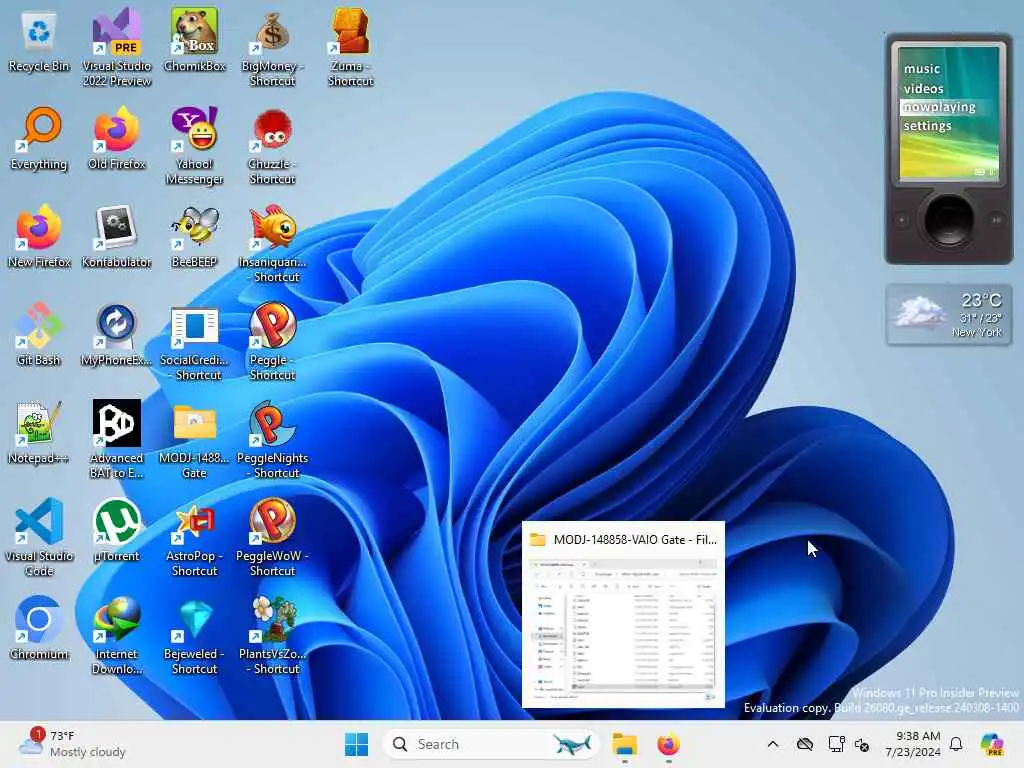
Task: Click the taskbar Search box
Action: point(490,744)
